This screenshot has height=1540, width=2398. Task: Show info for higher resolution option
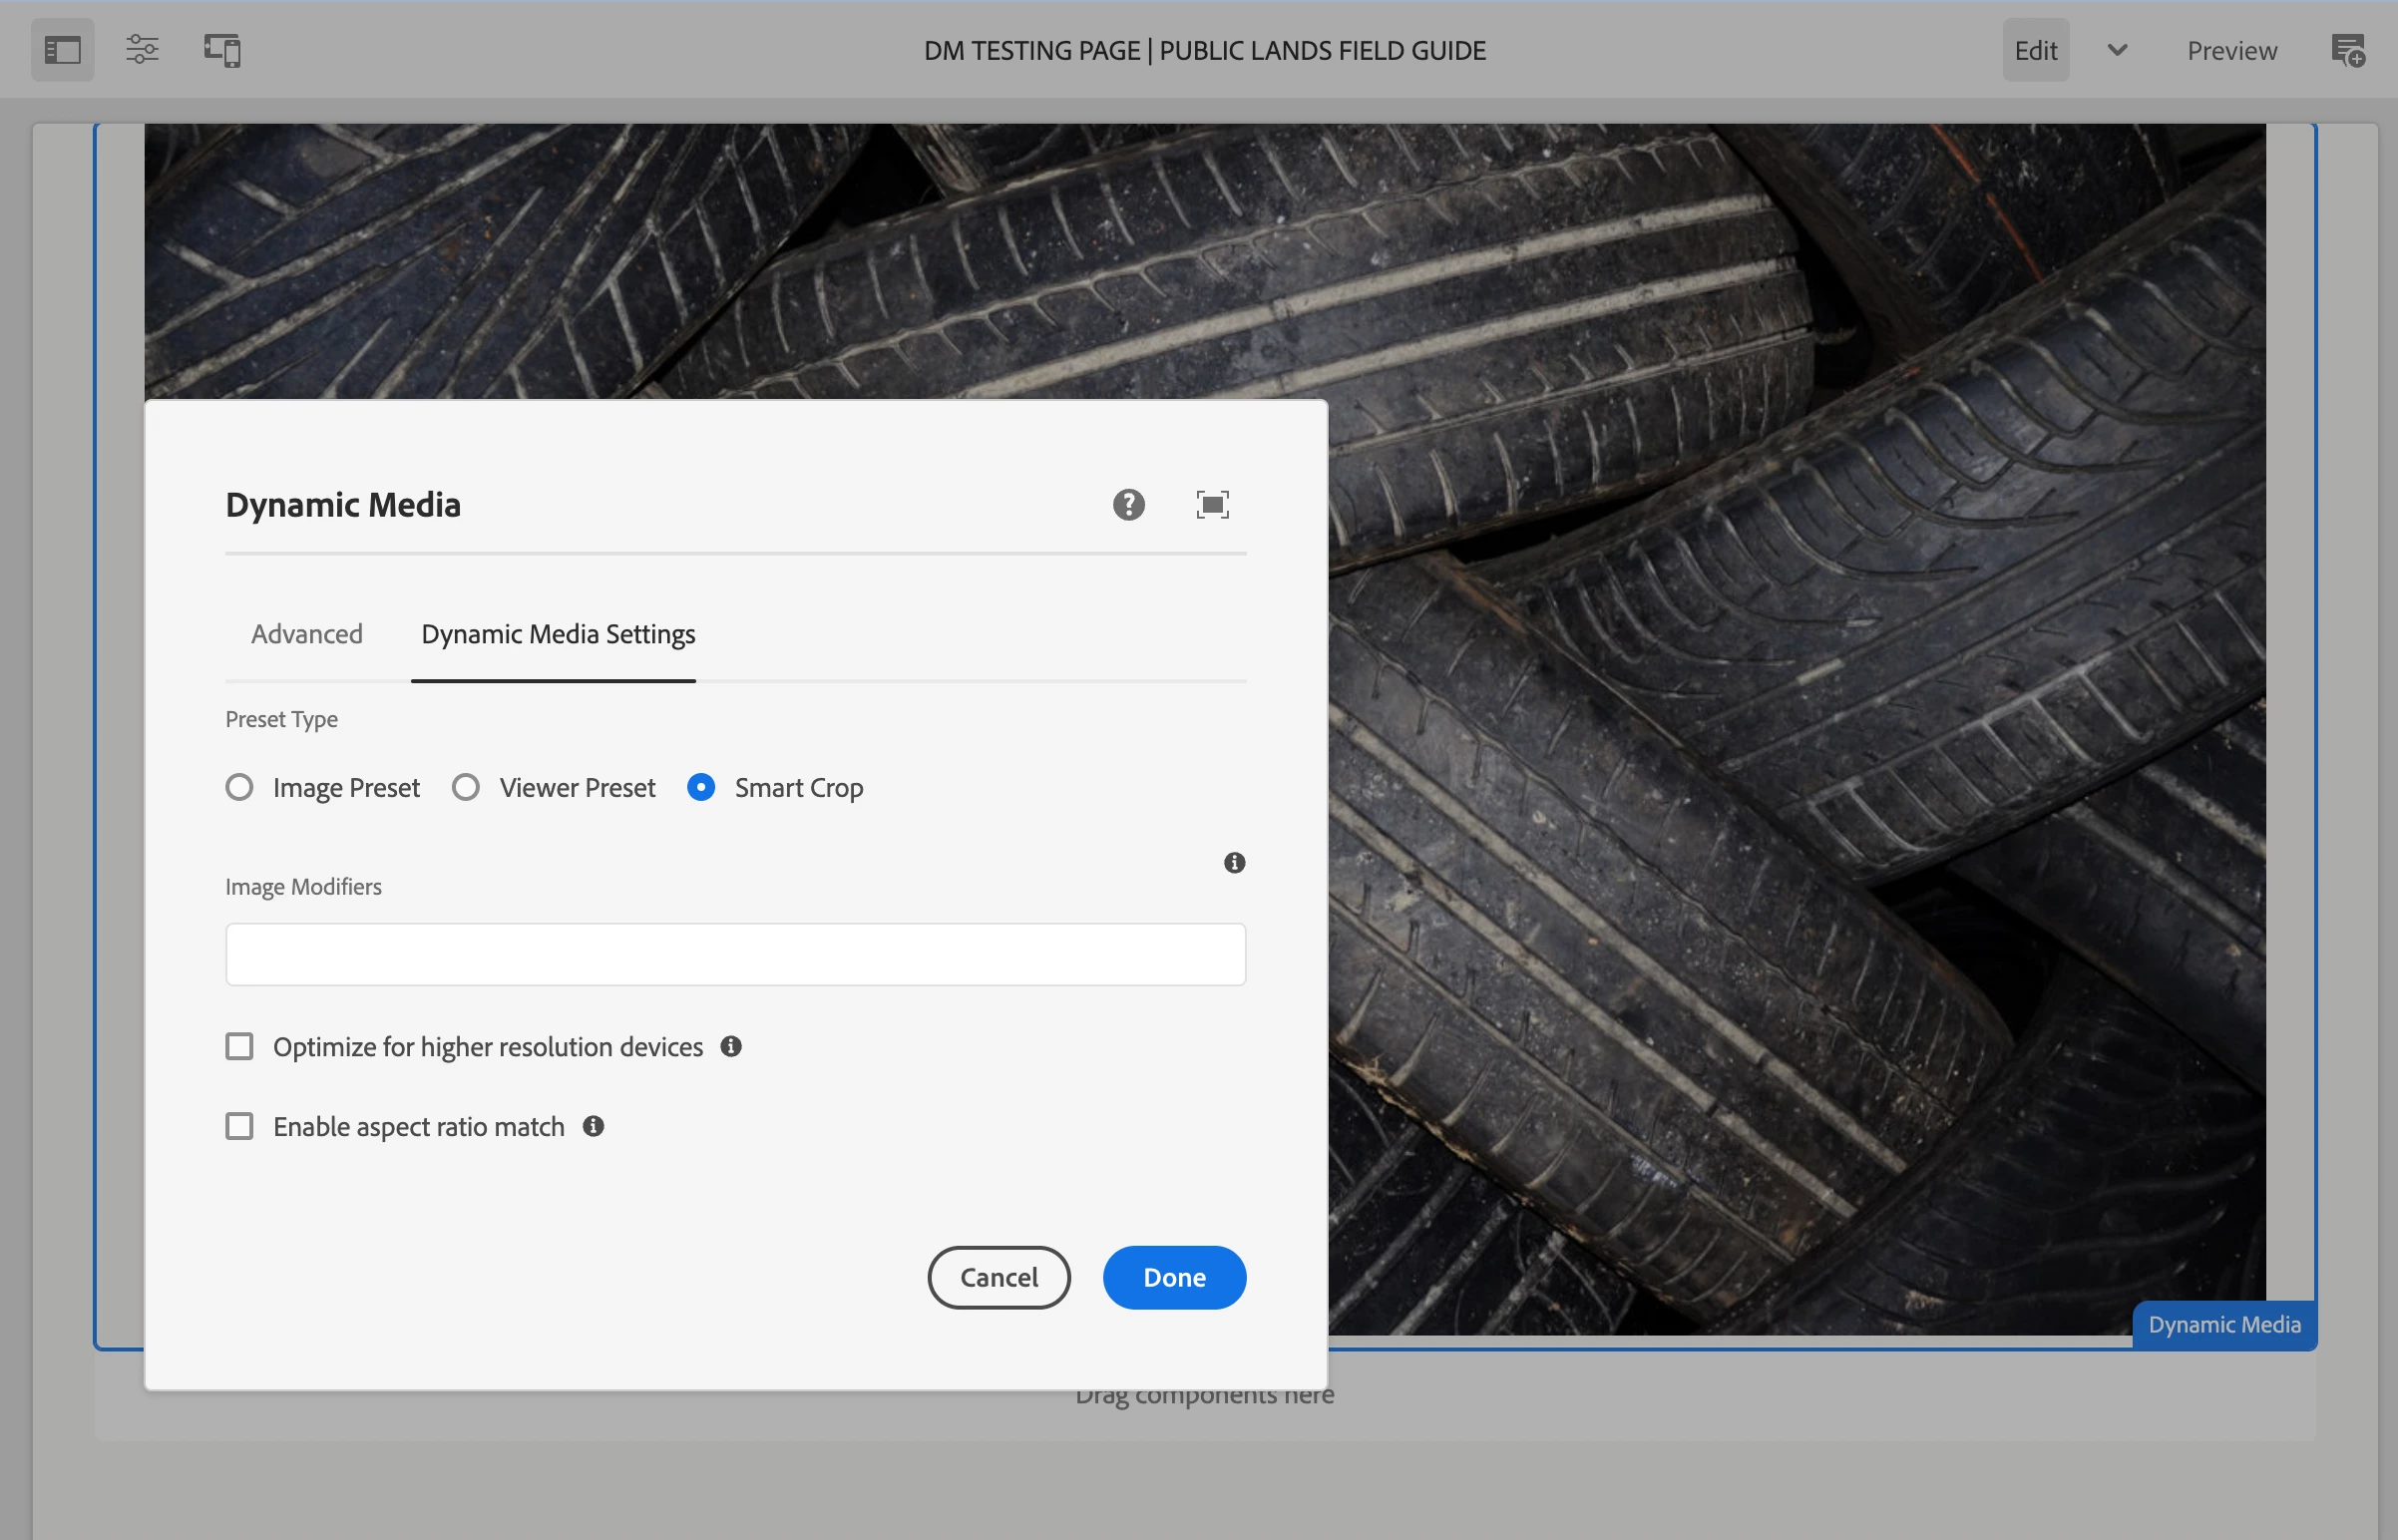click(x=731, y=1046)
